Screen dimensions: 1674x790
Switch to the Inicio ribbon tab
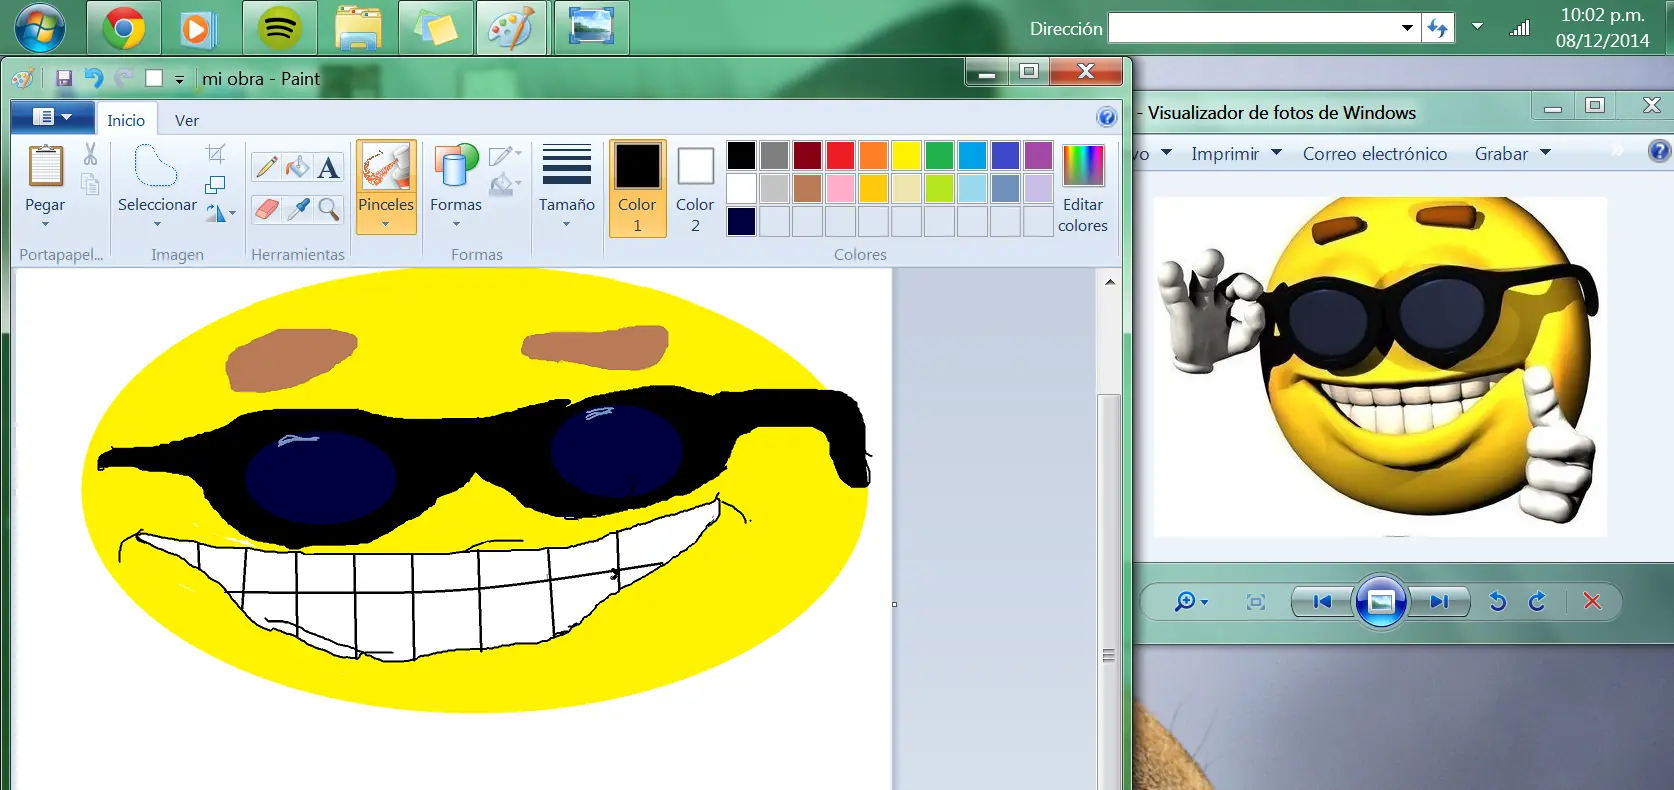point(126,120)
